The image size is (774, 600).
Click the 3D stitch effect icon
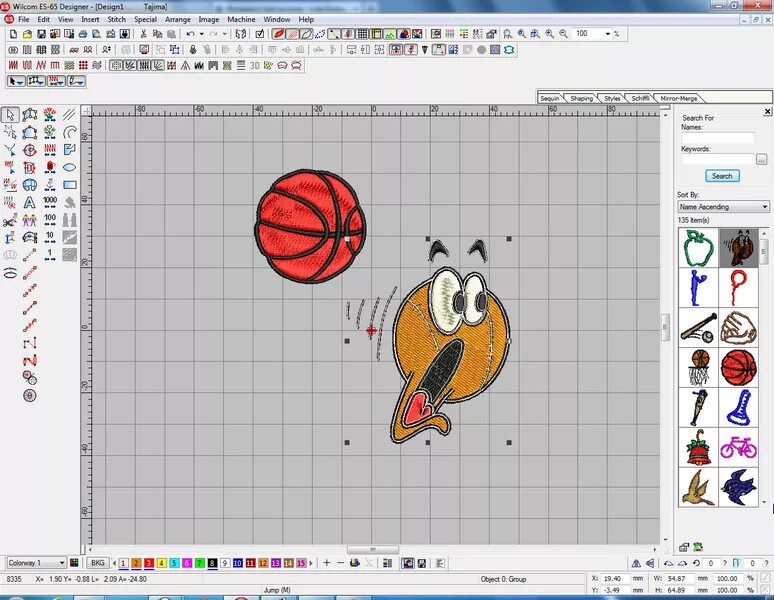coord(254,66)
